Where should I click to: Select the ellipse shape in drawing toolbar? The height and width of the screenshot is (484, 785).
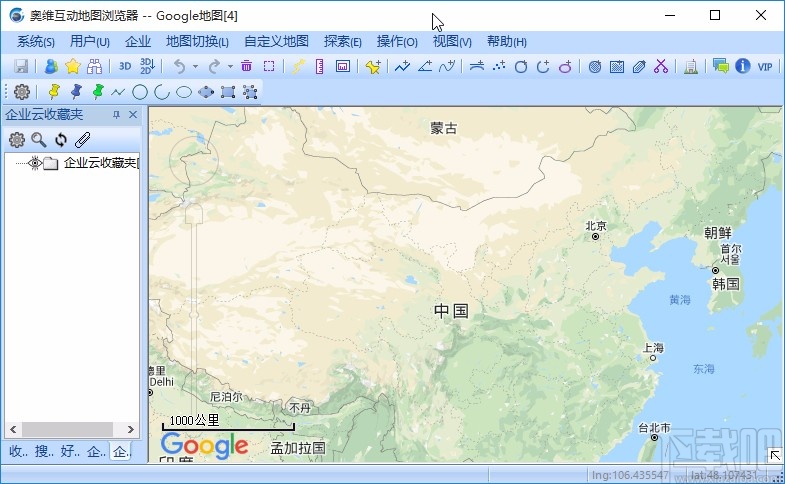[x=184, y=92]
